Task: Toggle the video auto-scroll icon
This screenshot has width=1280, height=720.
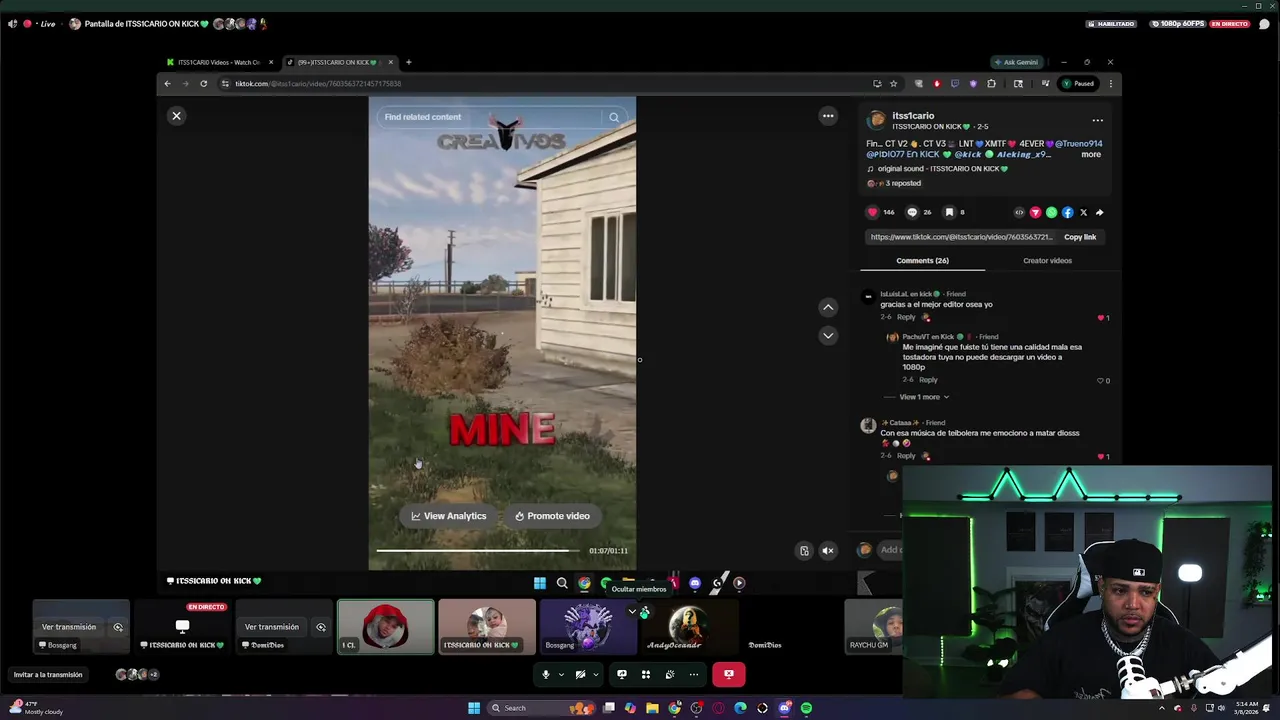Action: point(804,550)
